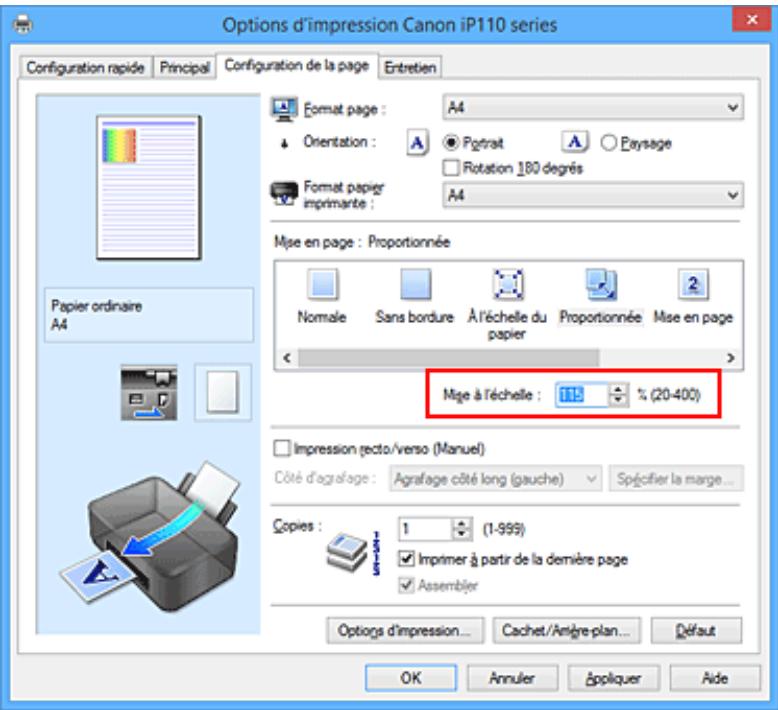This screenshot has width=778, height=710.
Task: Pick the Proportionnée layout icon
Action: (601, 284)
